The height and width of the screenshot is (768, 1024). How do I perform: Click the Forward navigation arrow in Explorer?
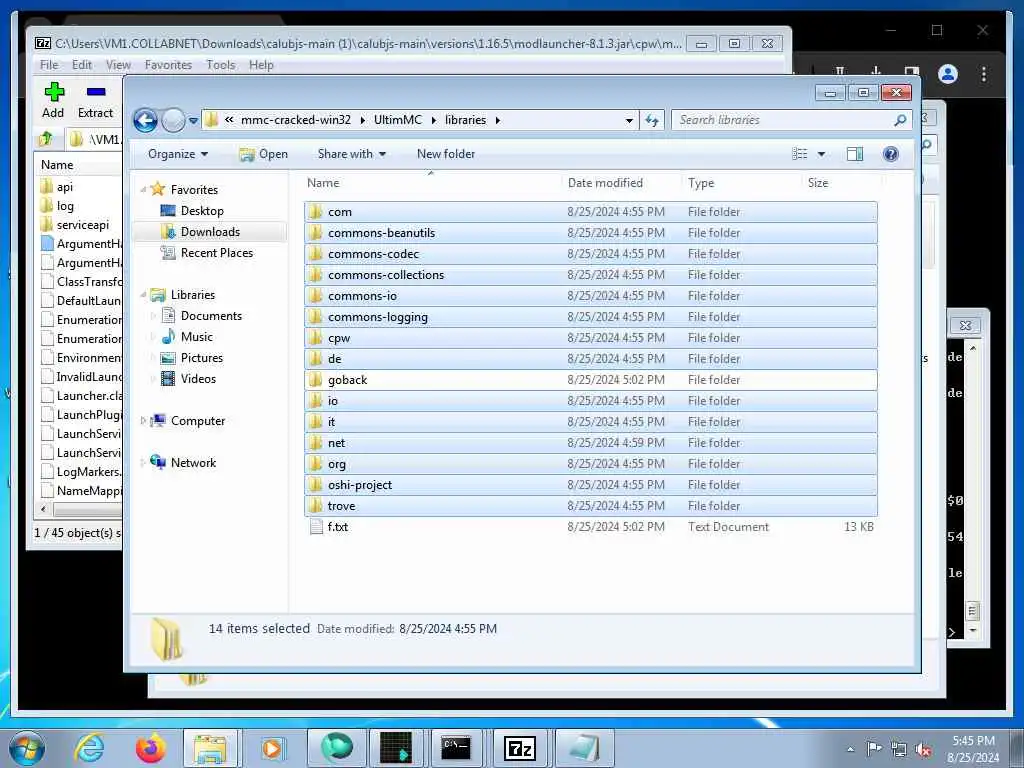[x=173, y=120]
